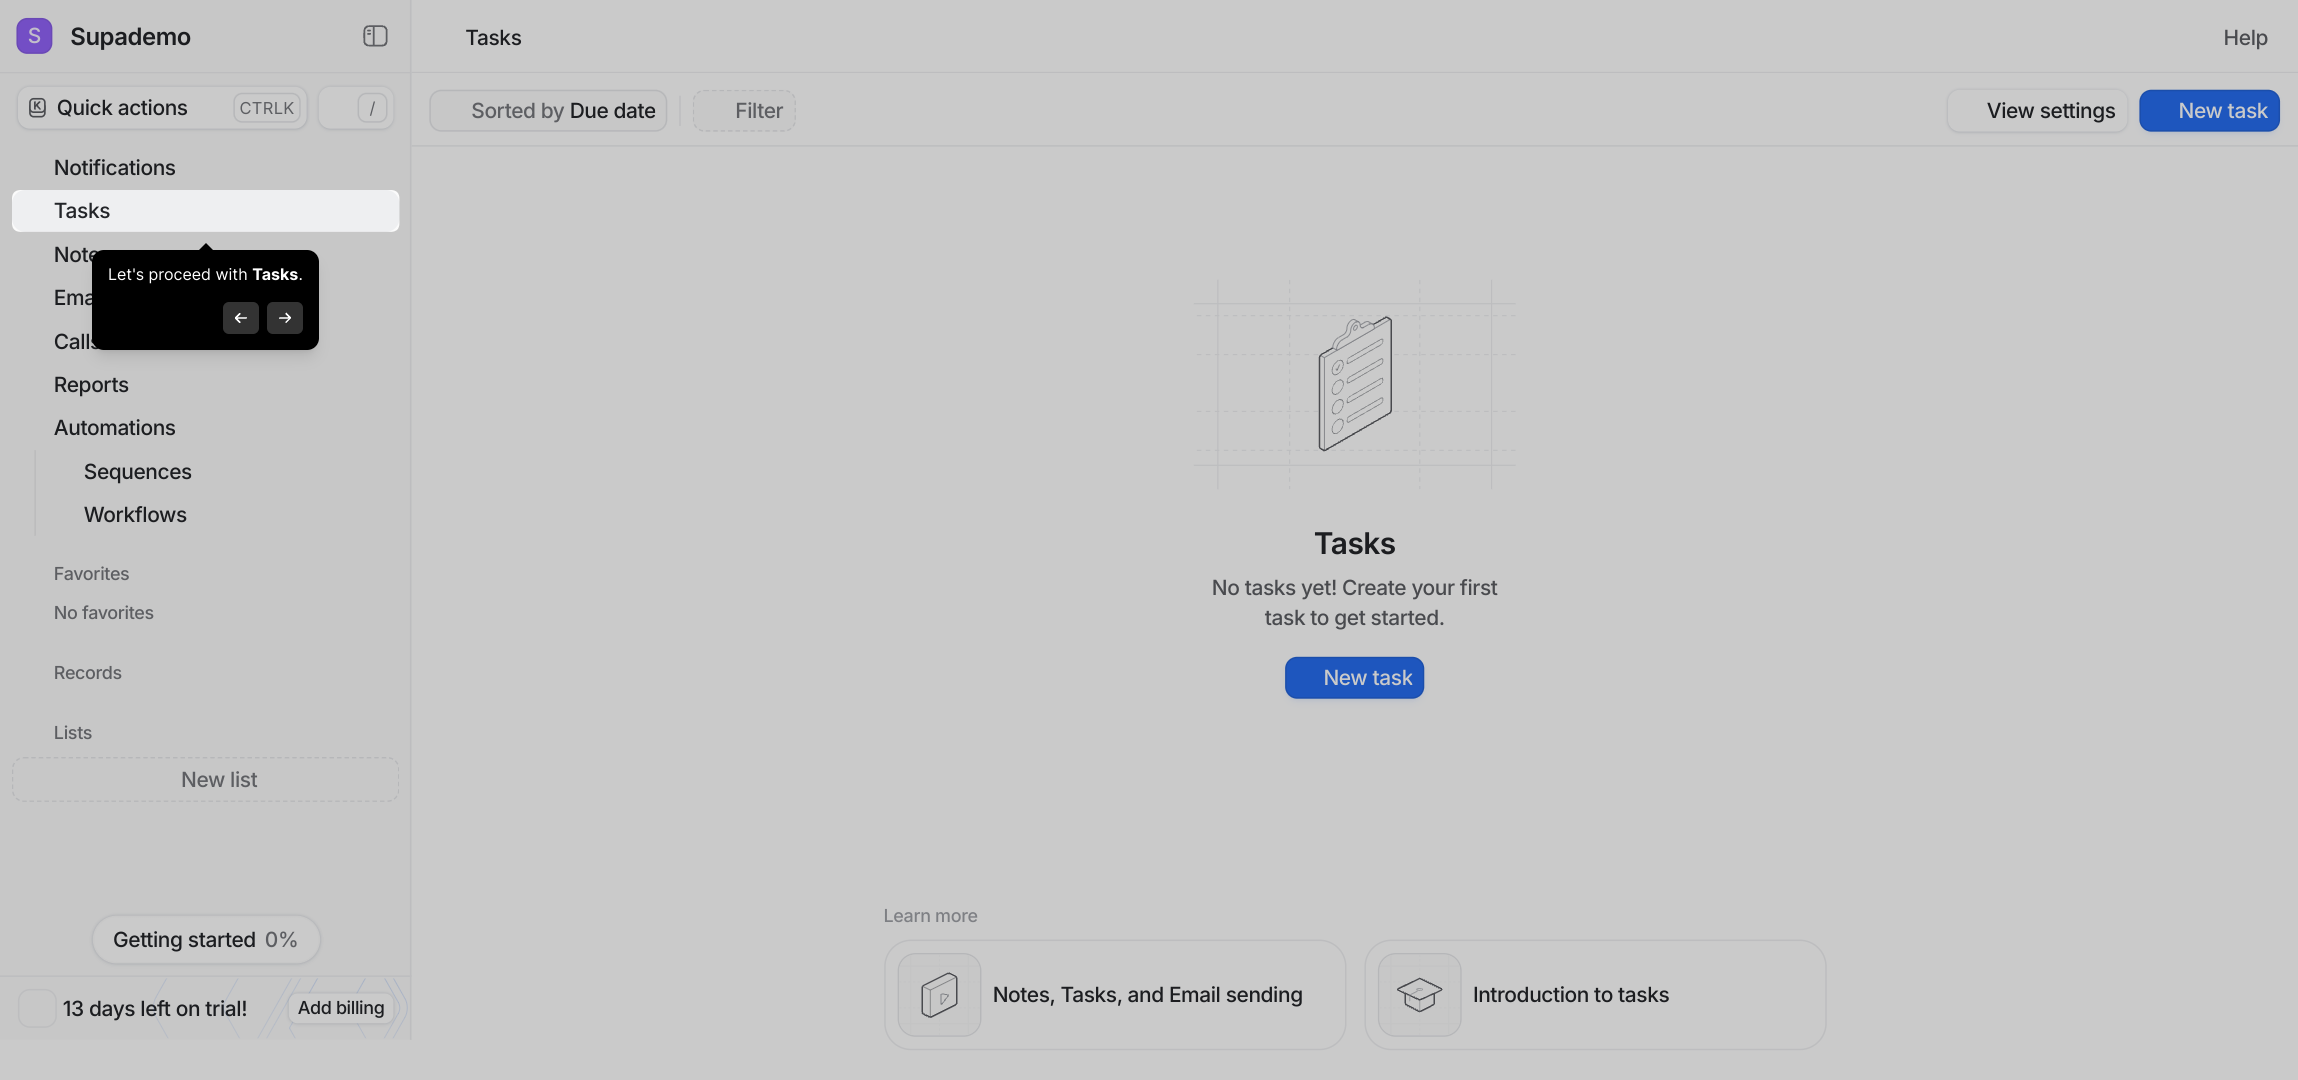2298x1080 pixels.
Task: Click 13 days left on trial text
Action: pyautogui.click(x=155, y=1009)
